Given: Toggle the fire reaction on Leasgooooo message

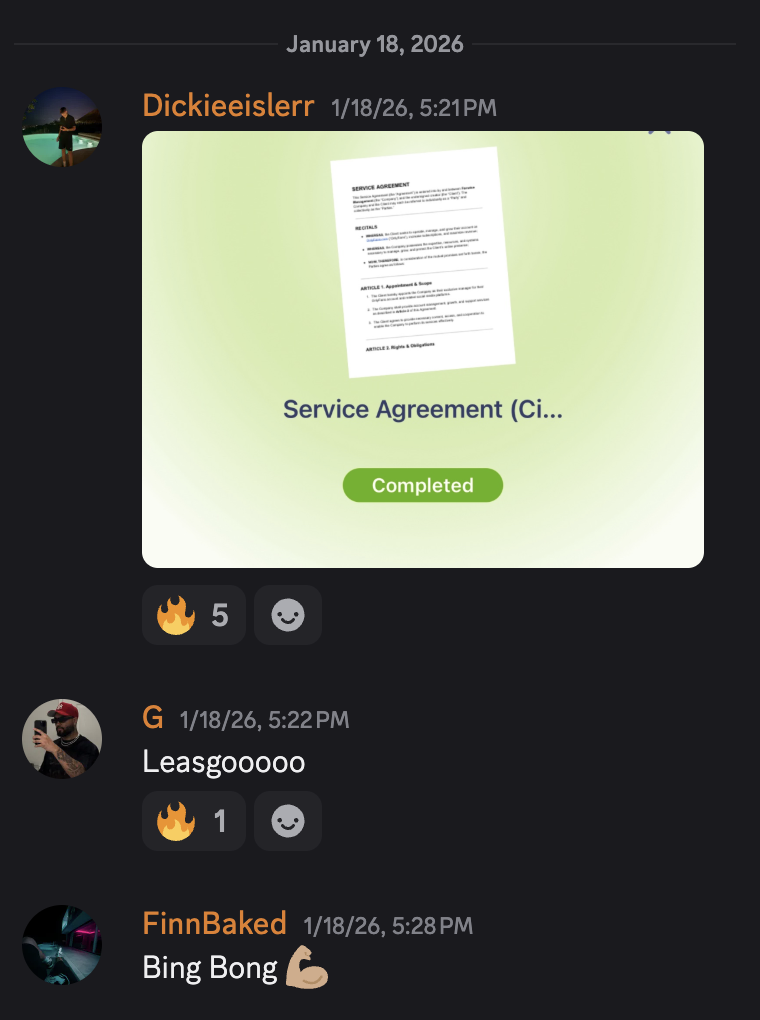Looking at the screenshot, I should [x=193, y=821].
